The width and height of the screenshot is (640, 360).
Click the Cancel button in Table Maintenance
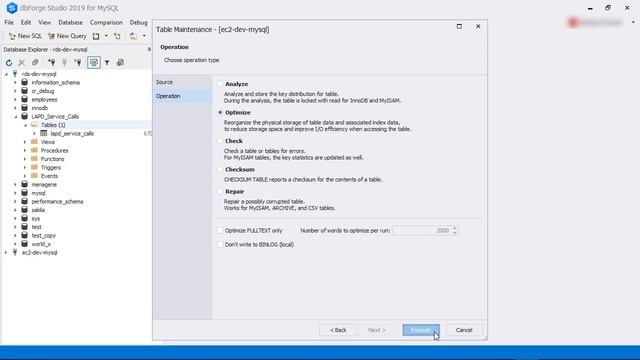(464, 330)
